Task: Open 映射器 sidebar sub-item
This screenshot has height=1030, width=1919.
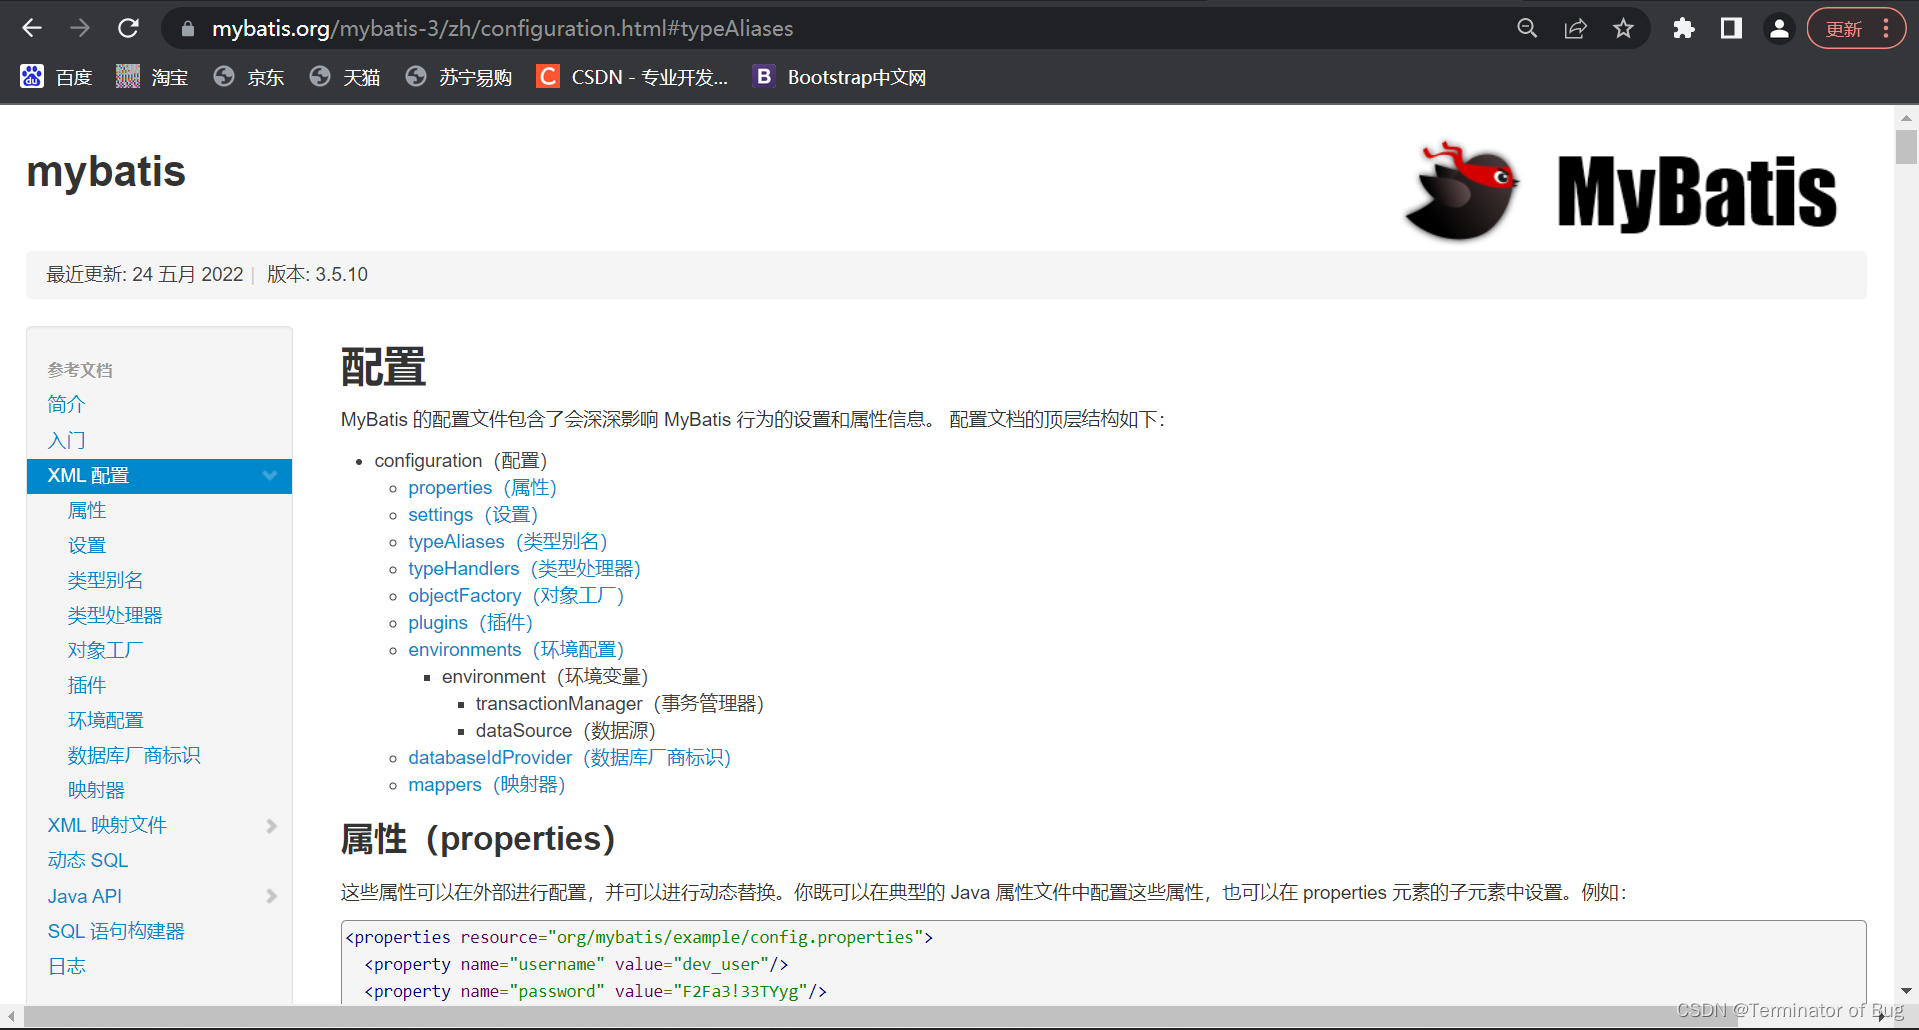Action: pyautogui.click(x=96, y=790)
